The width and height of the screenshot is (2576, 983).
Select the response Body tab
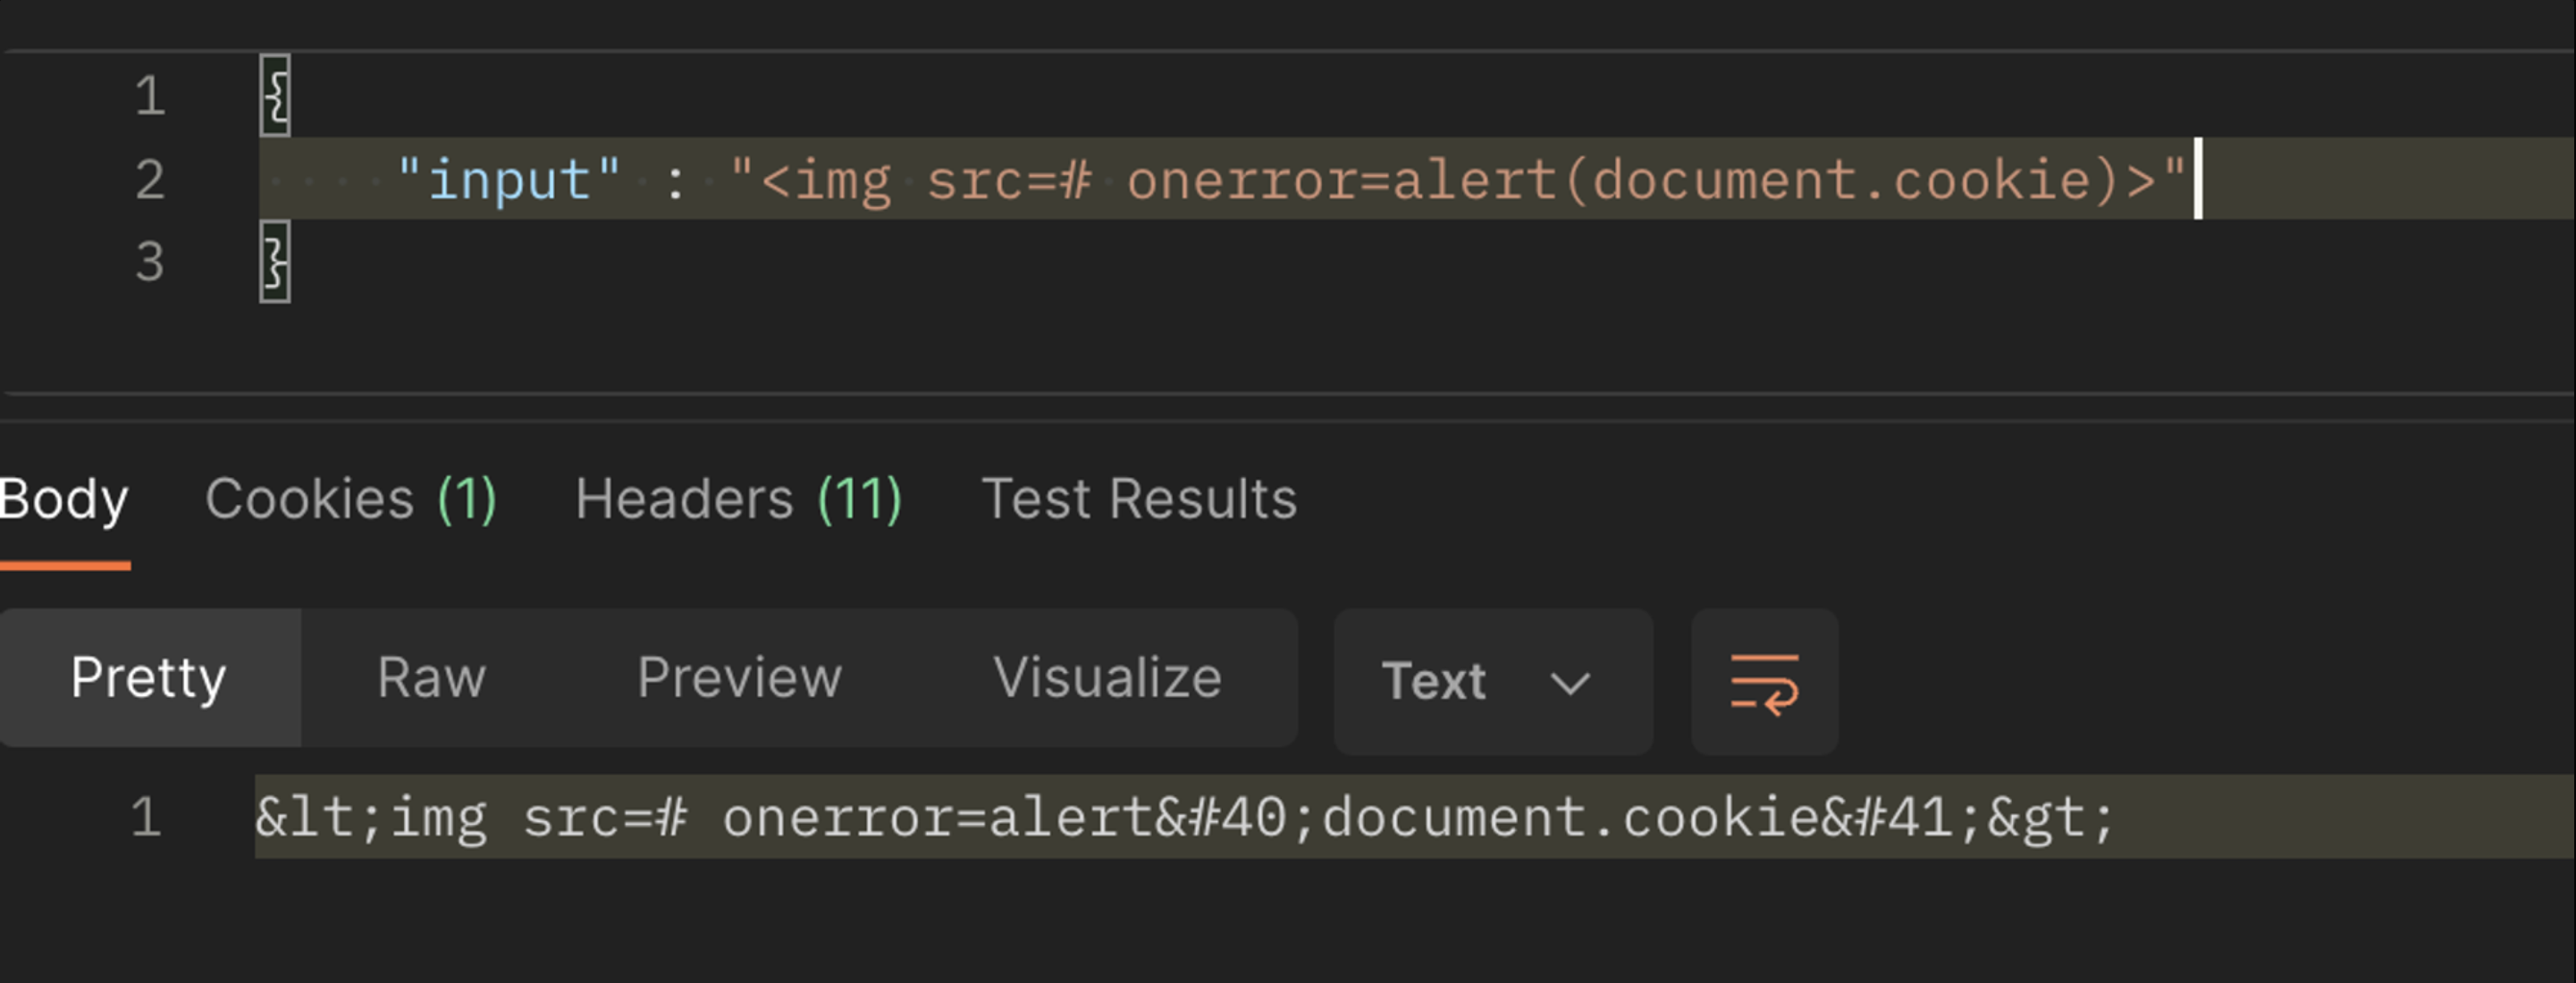tap(64, 499)
